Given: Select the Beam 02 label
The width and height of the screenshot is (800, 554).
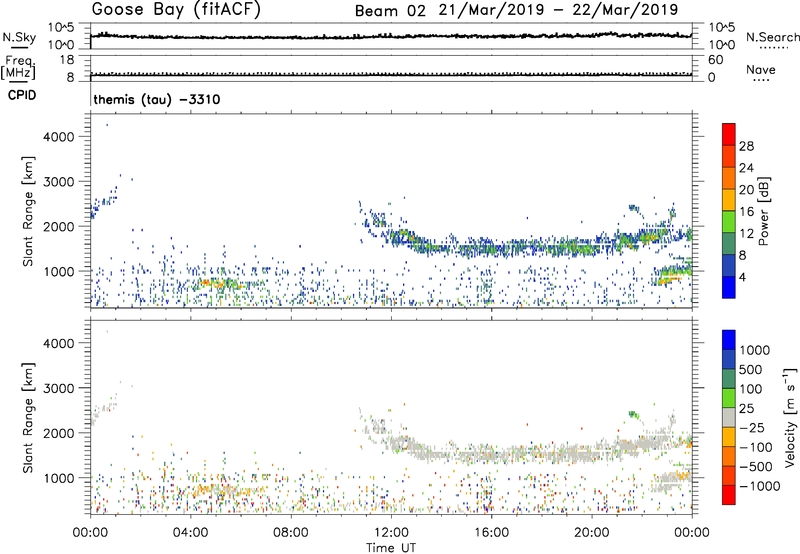Looking at the screenshot, I should (390, 11).
